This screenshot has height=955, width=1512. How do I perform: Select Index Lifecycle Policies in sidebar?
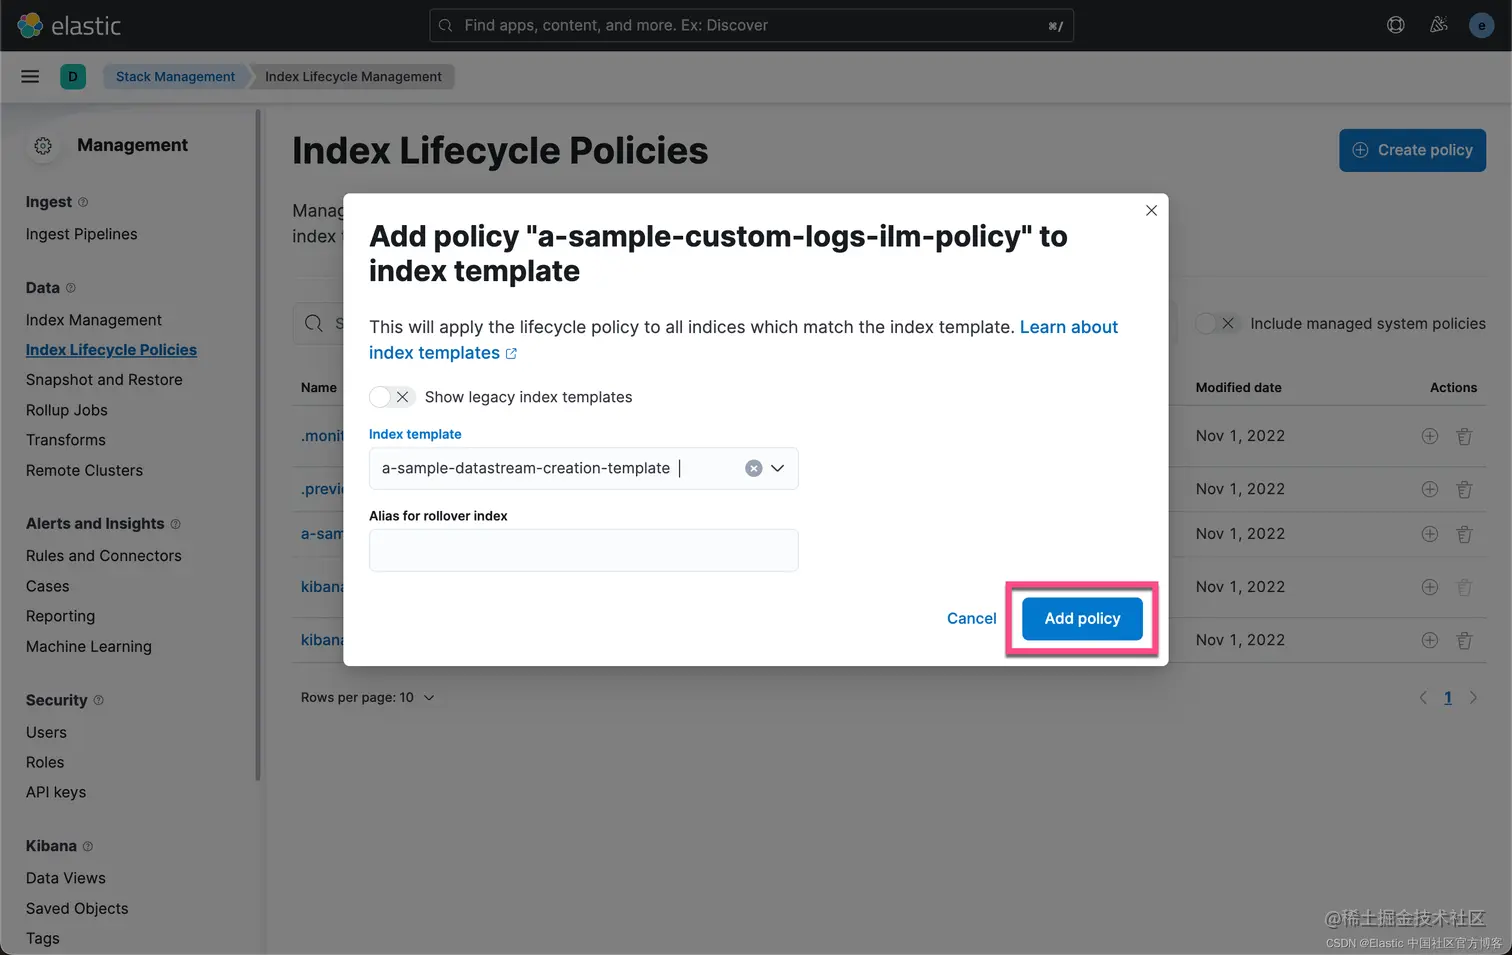tap(111, 350)
